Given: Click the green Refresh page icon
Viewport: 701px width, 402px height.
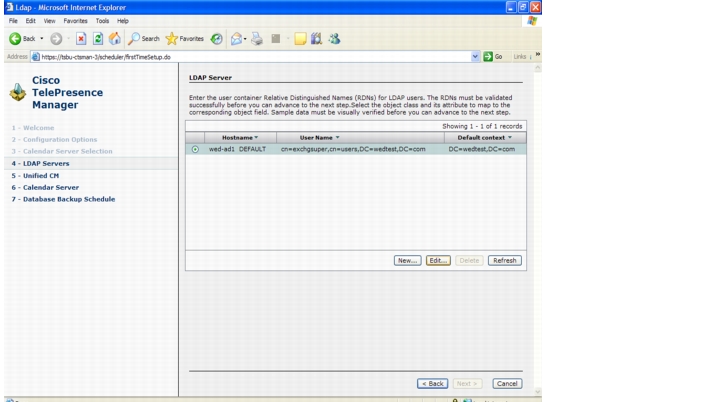Looking at the screenshot, I should pyautogui.click(x=98, y=39).
